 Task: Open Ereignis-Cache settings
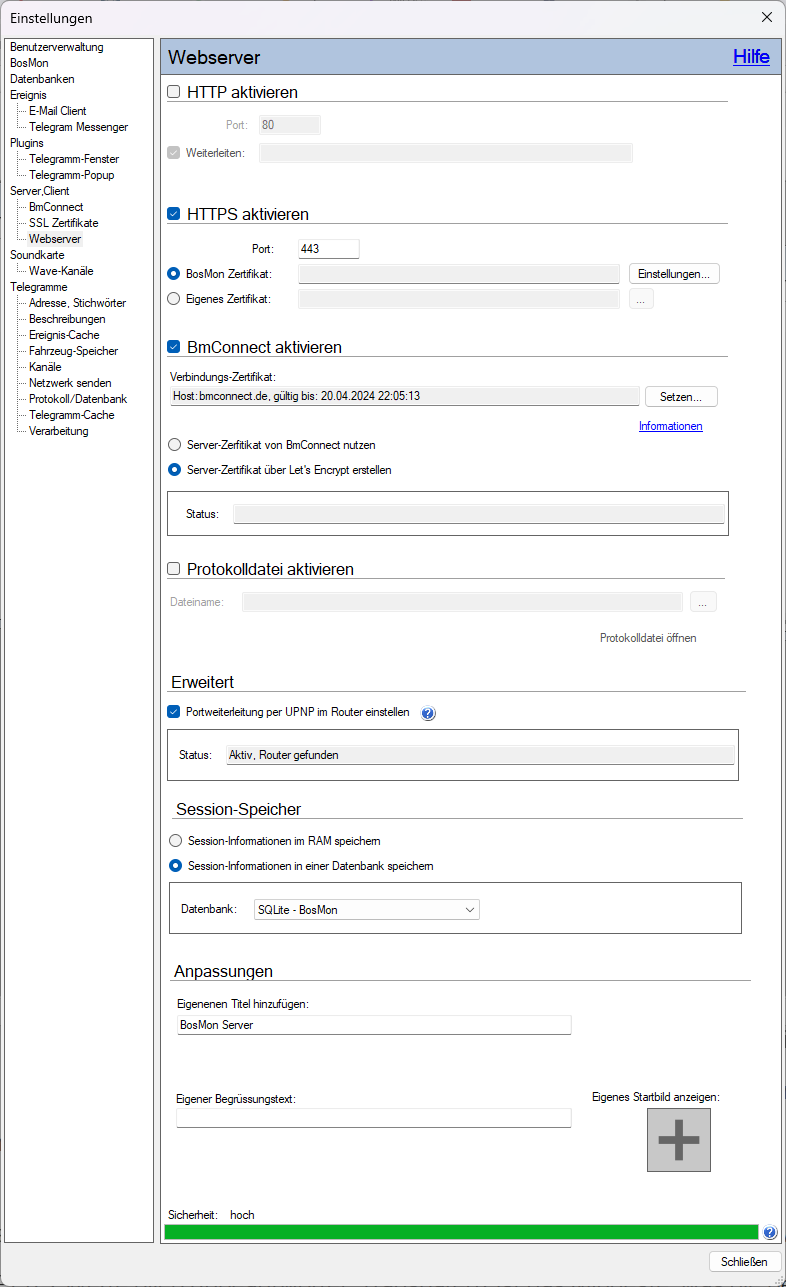point(64,335)
